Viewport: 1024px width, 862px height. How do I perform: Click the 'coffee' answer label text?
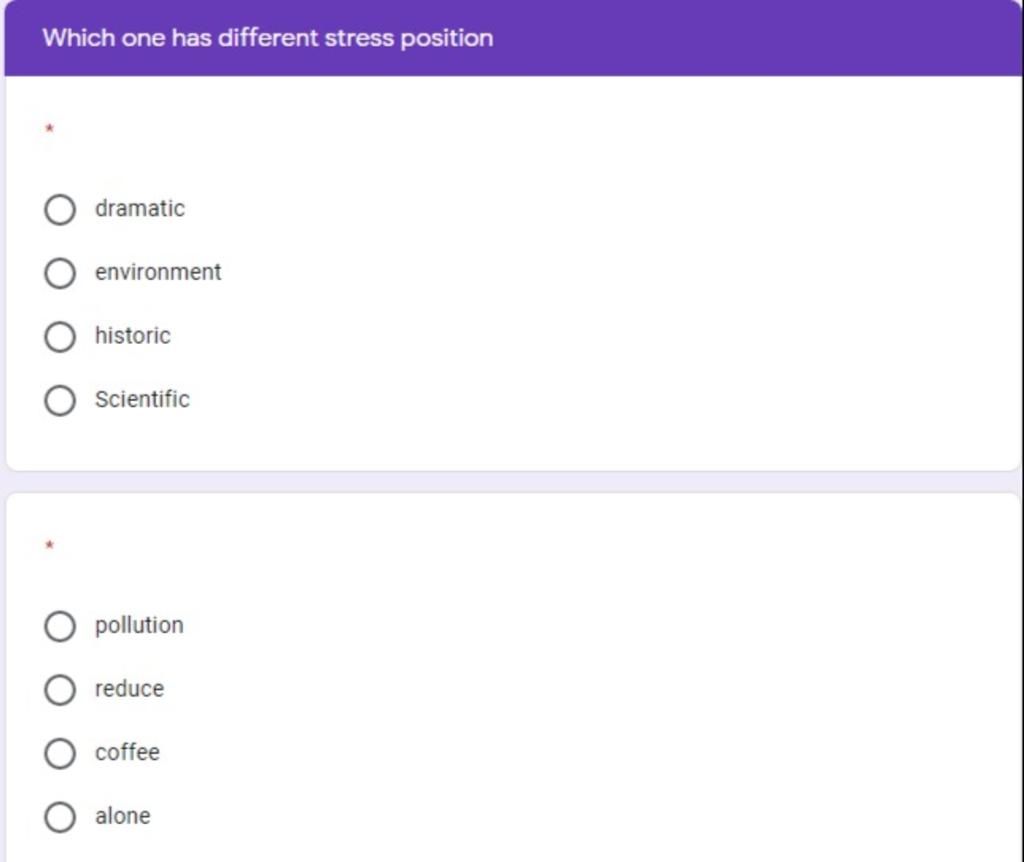click(127, 752)
